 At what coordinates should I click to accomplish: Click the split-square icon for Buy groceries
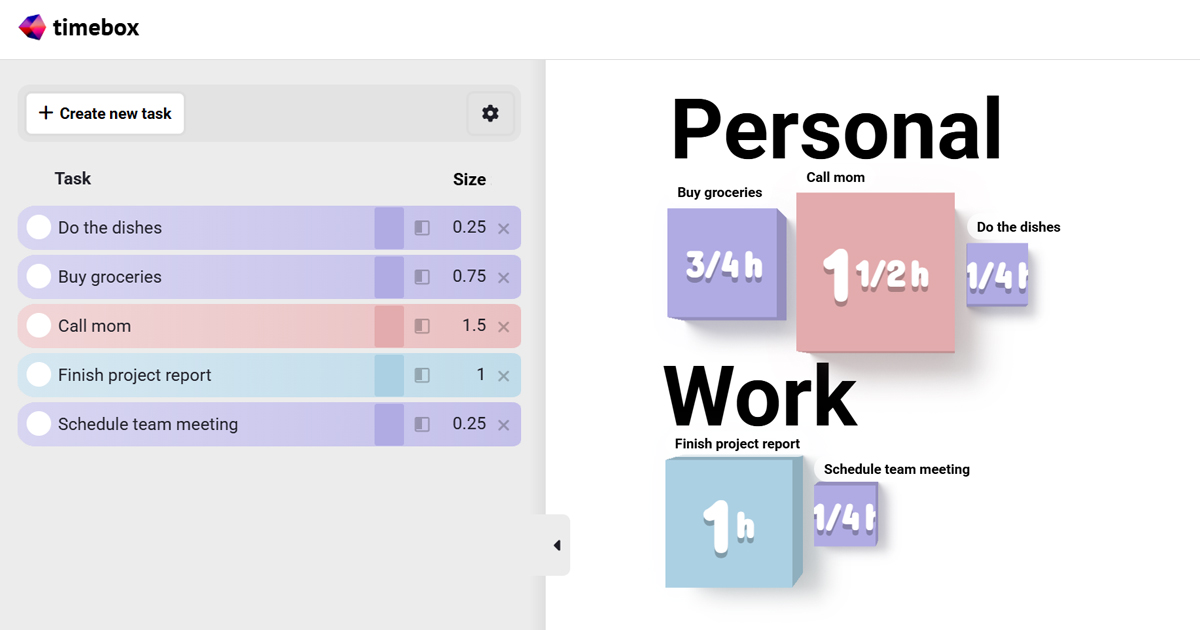[x=421, y=276]
